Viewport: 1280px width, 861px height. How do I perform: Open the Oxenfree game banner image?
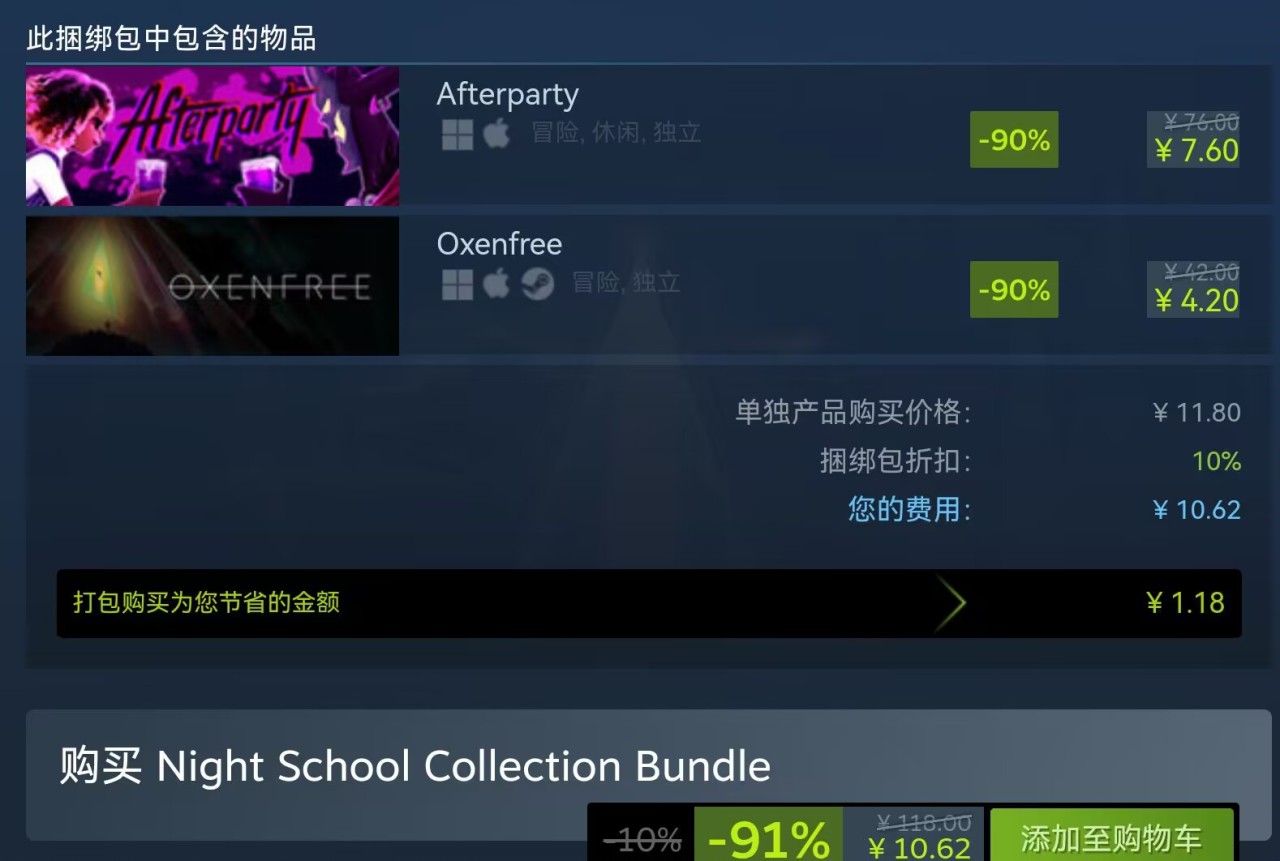tap(212, 286)
